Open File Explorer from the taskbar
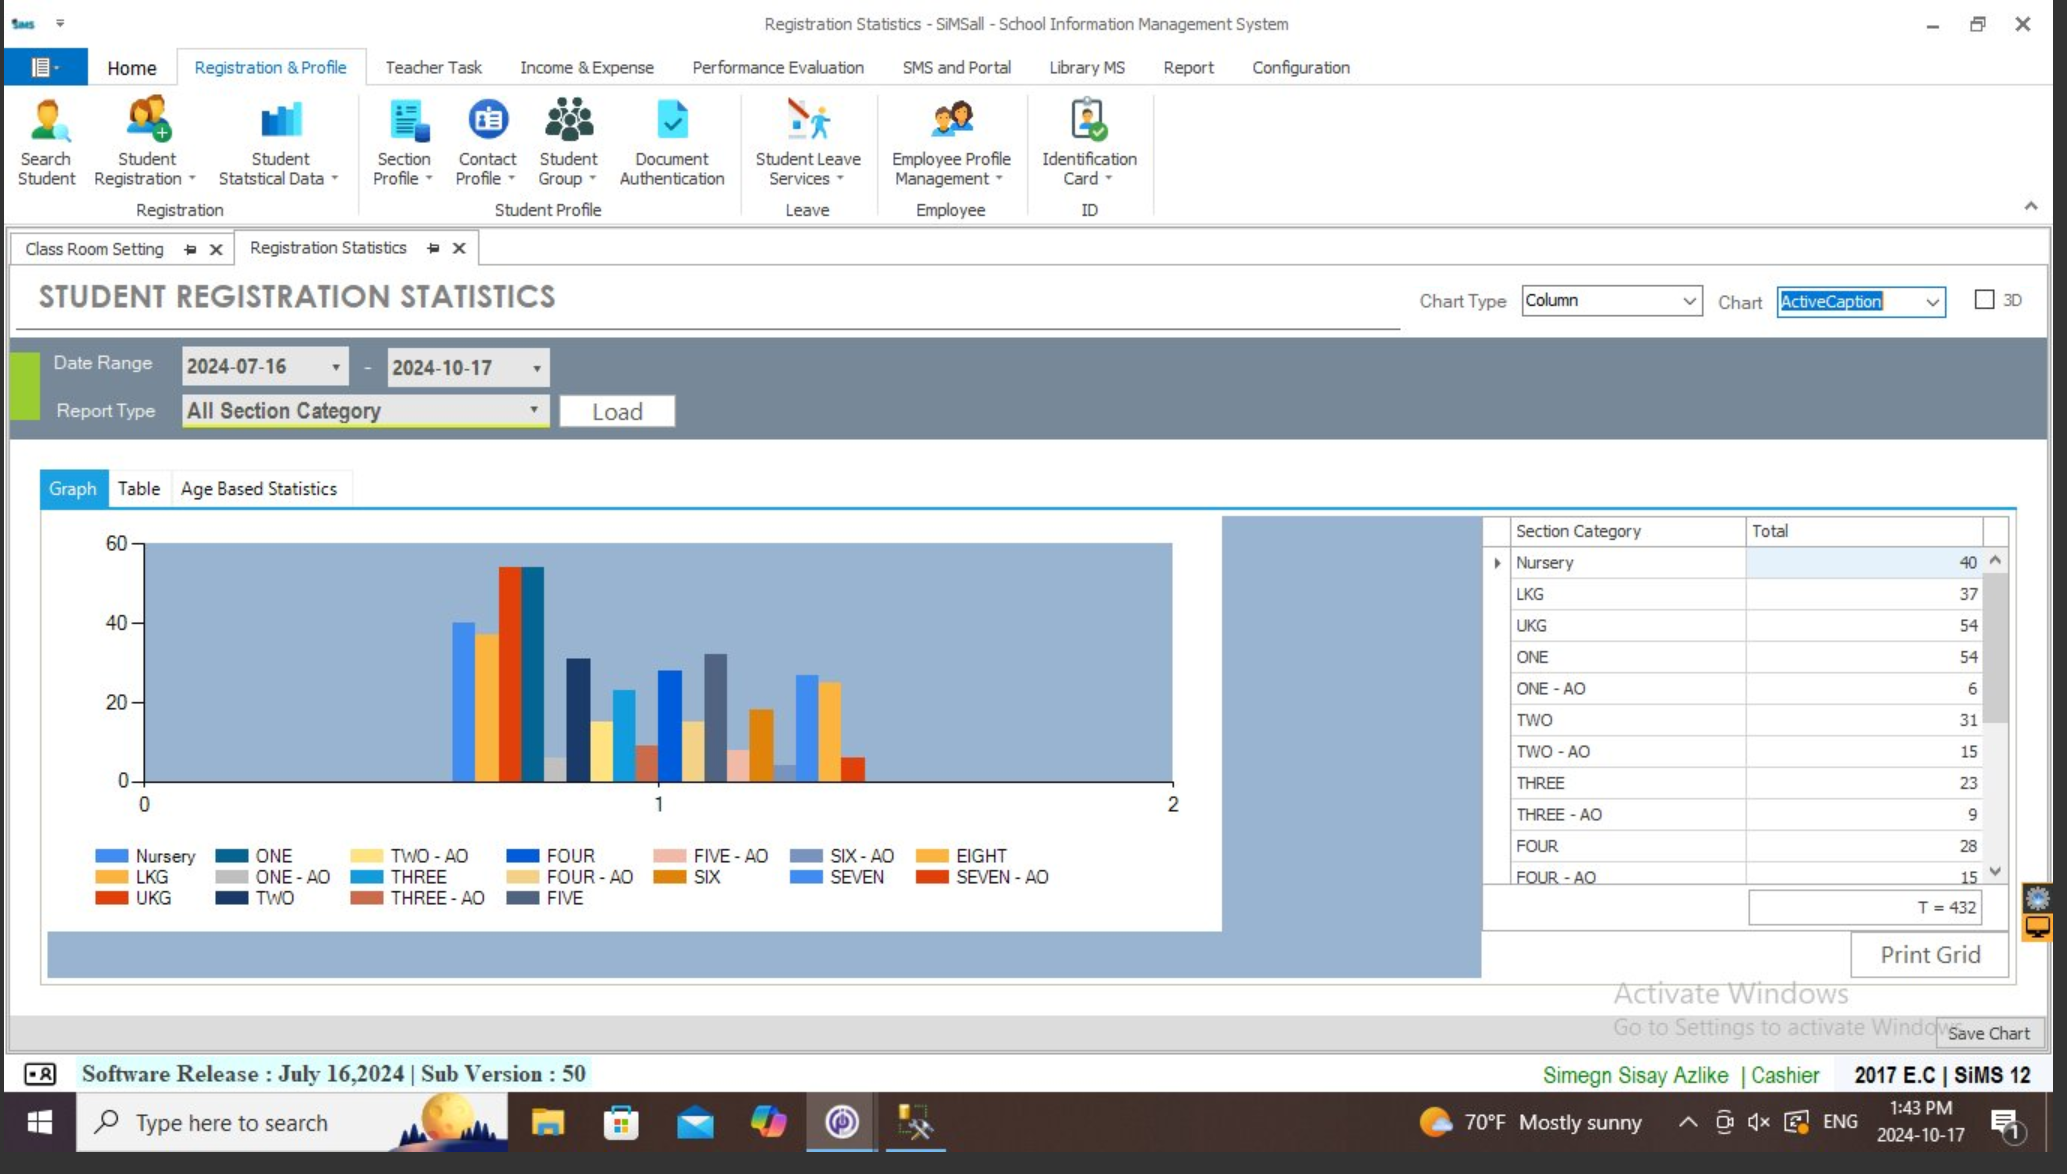 (x=547, y=1122)
